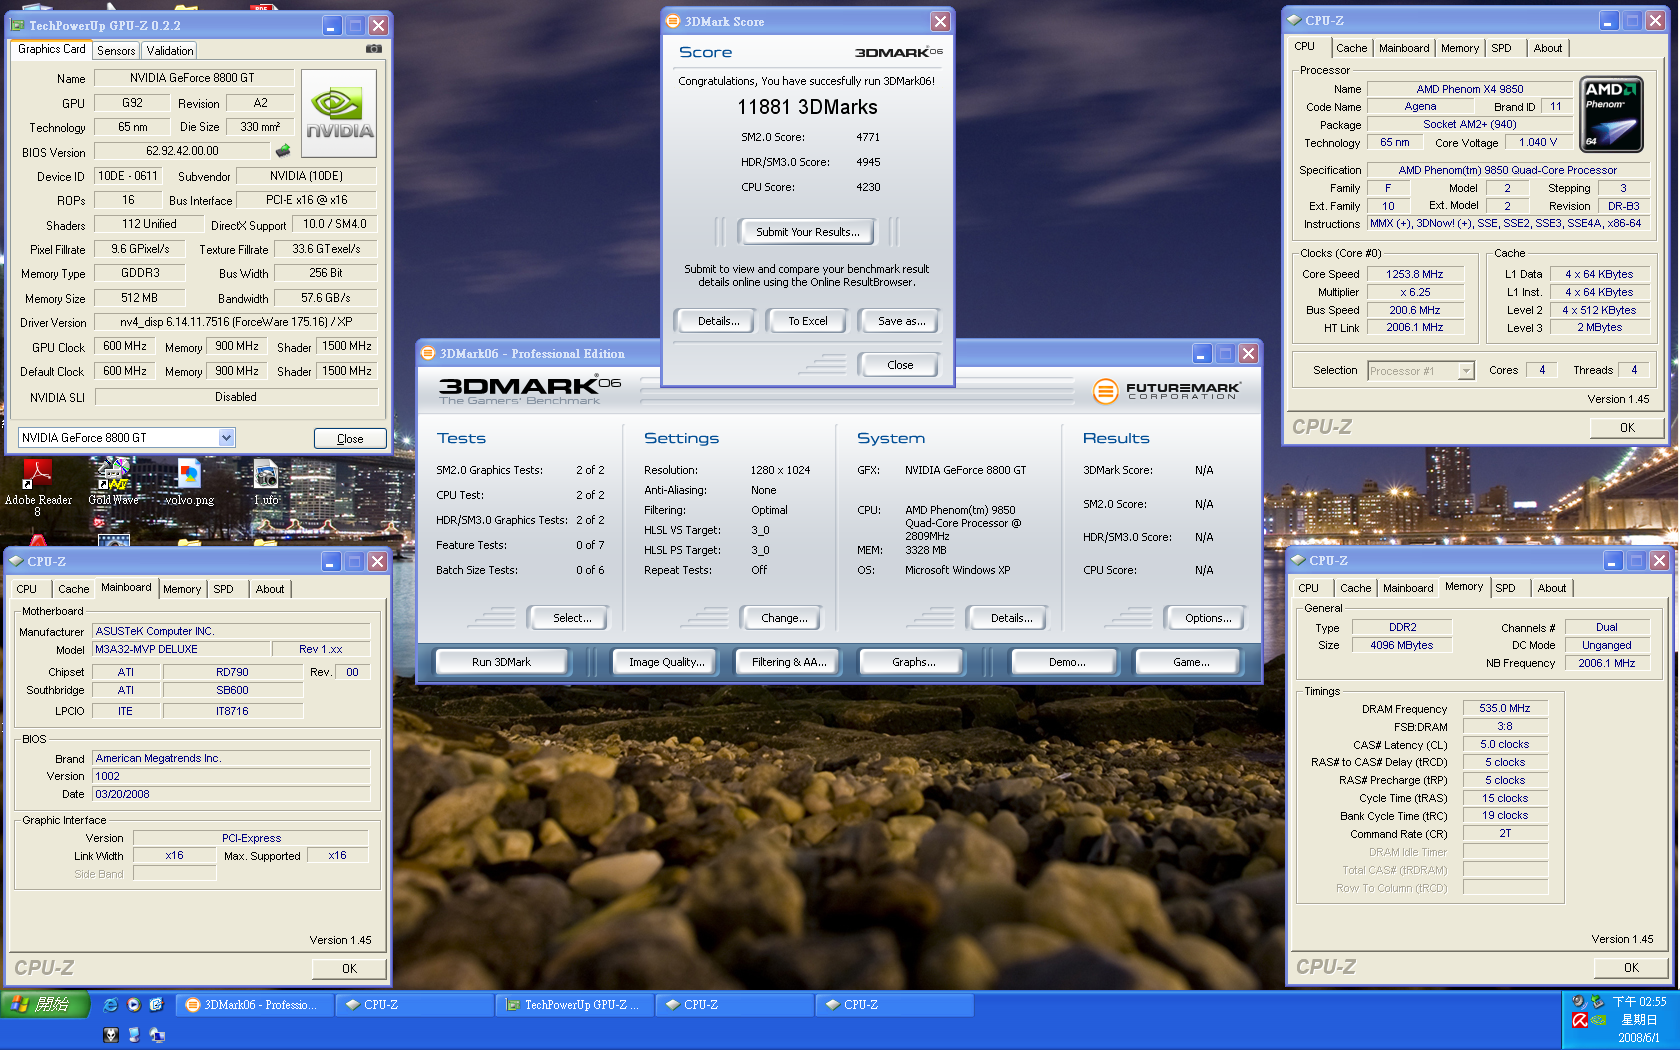
Task: Click the foobar2000 alien quick launch icon
Action: pos(110,1035)
